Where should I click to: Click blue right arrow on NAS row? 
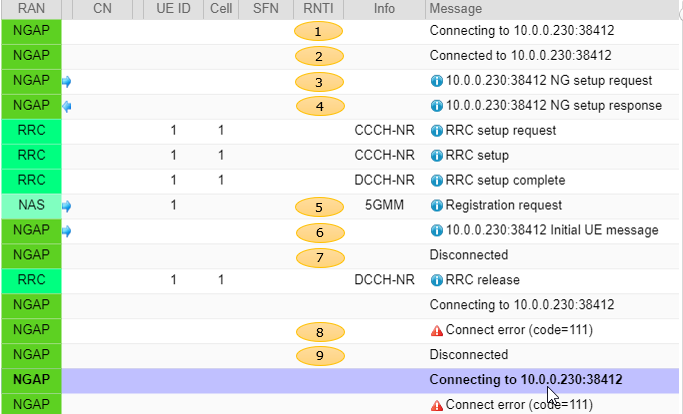click(x=67, y=206)
